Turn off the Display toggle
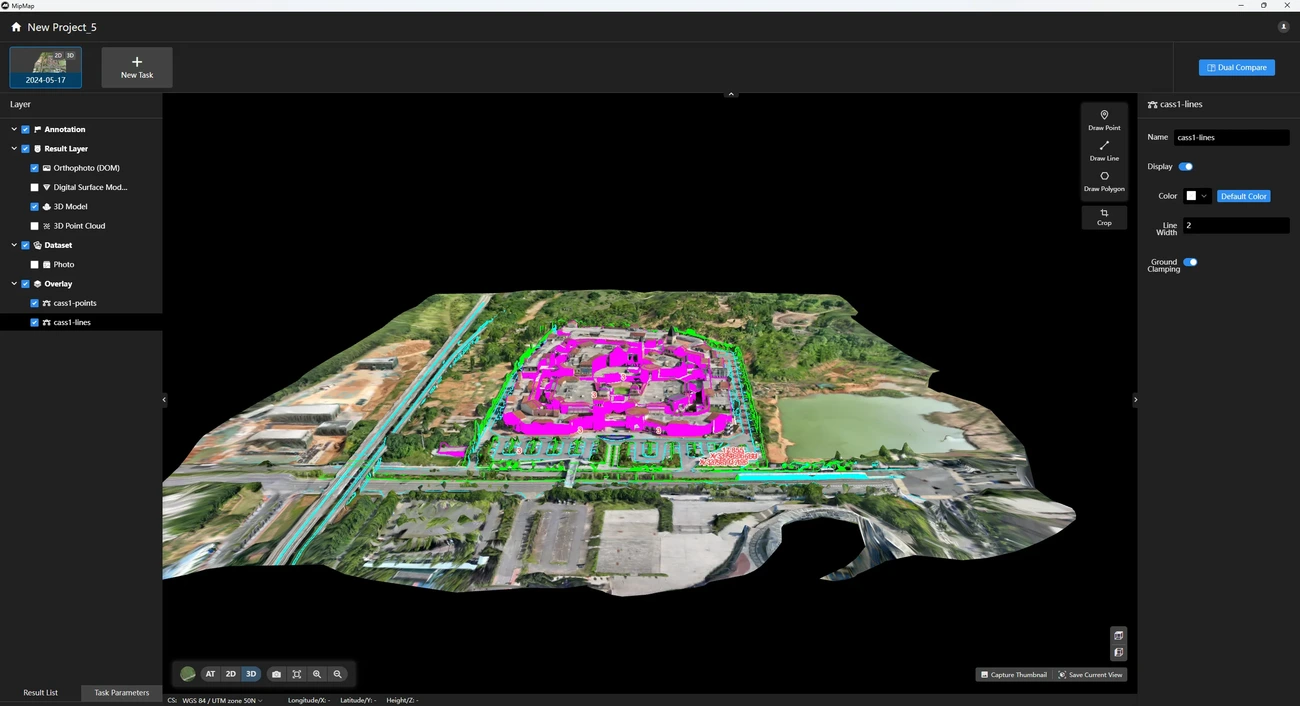 pos(1186,167)
